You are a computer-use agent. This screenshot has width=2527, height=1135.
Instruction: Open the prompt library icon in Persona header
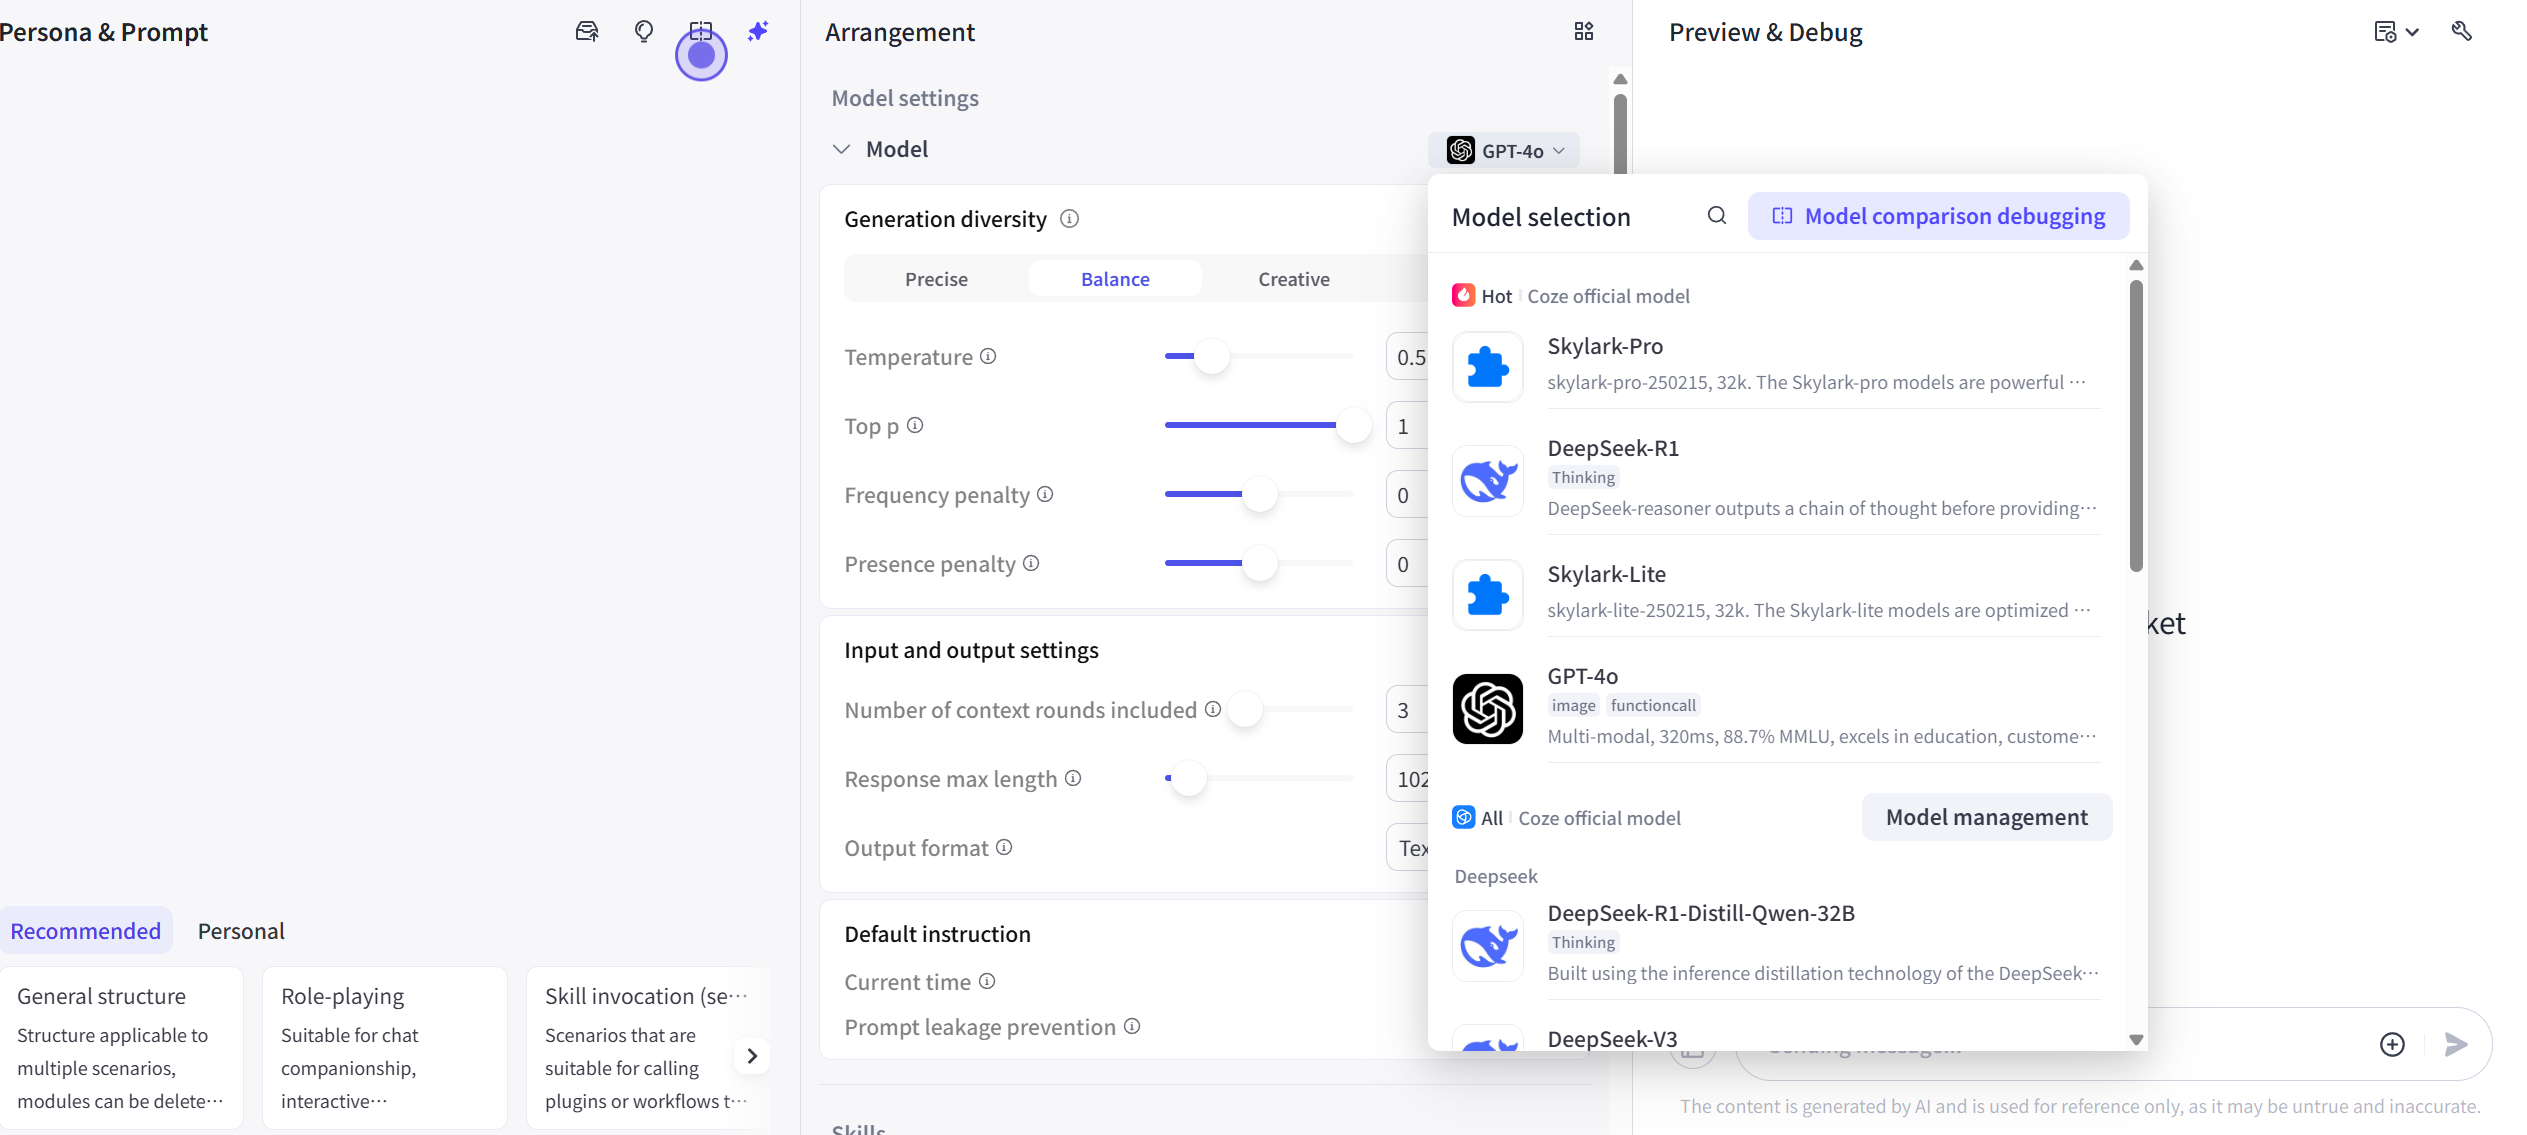tap(587, 32)
